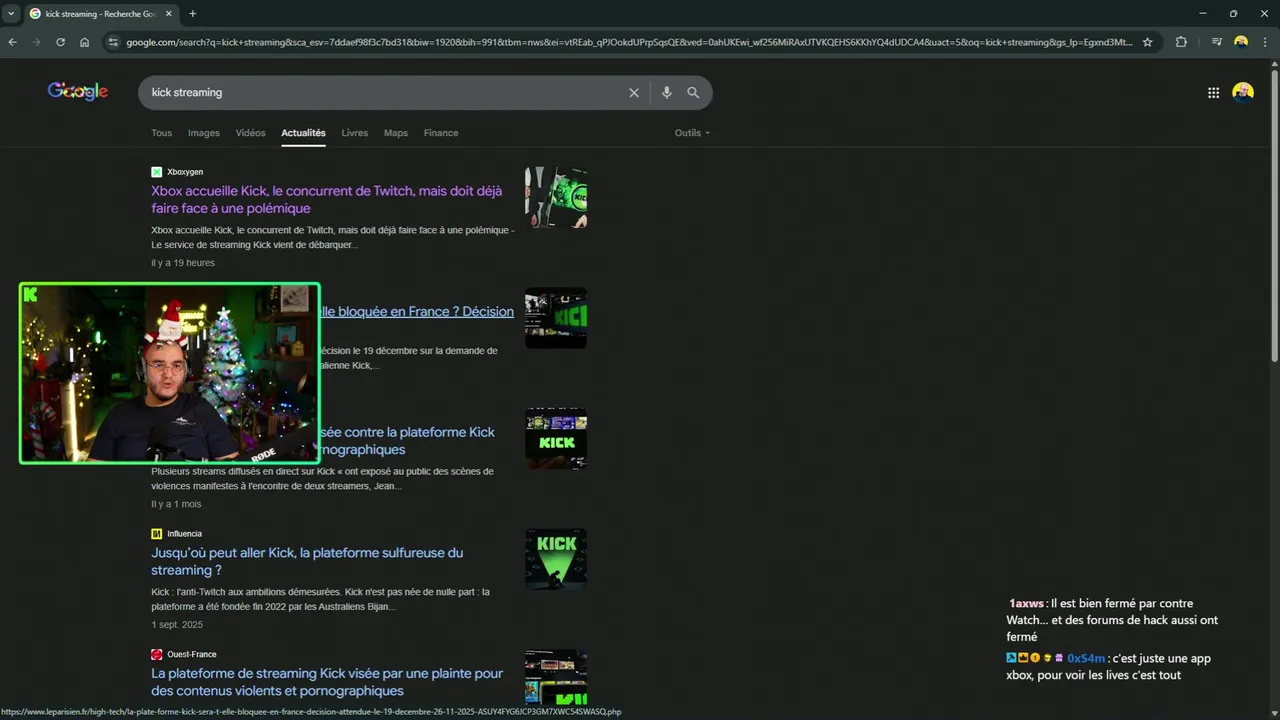Viewport: 1280px width, 720px height.
Task: Restore down the browser window
Action: (1233, 14)
